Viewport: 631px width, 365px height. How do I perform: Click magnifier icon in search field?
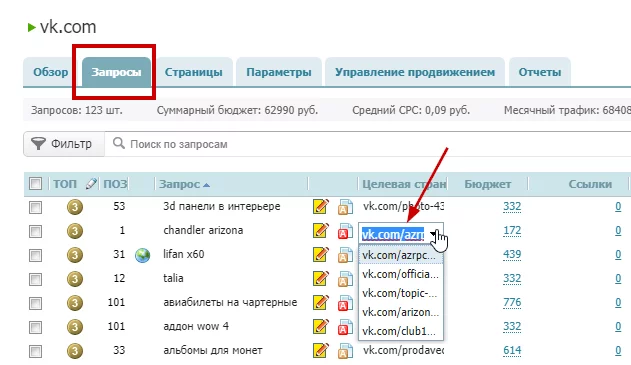[118, 143]
